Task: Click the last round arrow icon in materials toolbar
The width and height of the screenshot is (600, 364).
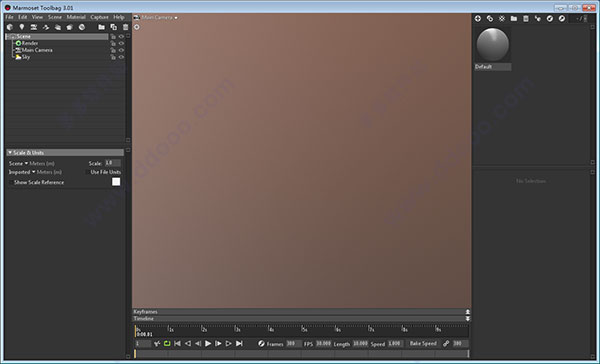Action: [561, 18]
